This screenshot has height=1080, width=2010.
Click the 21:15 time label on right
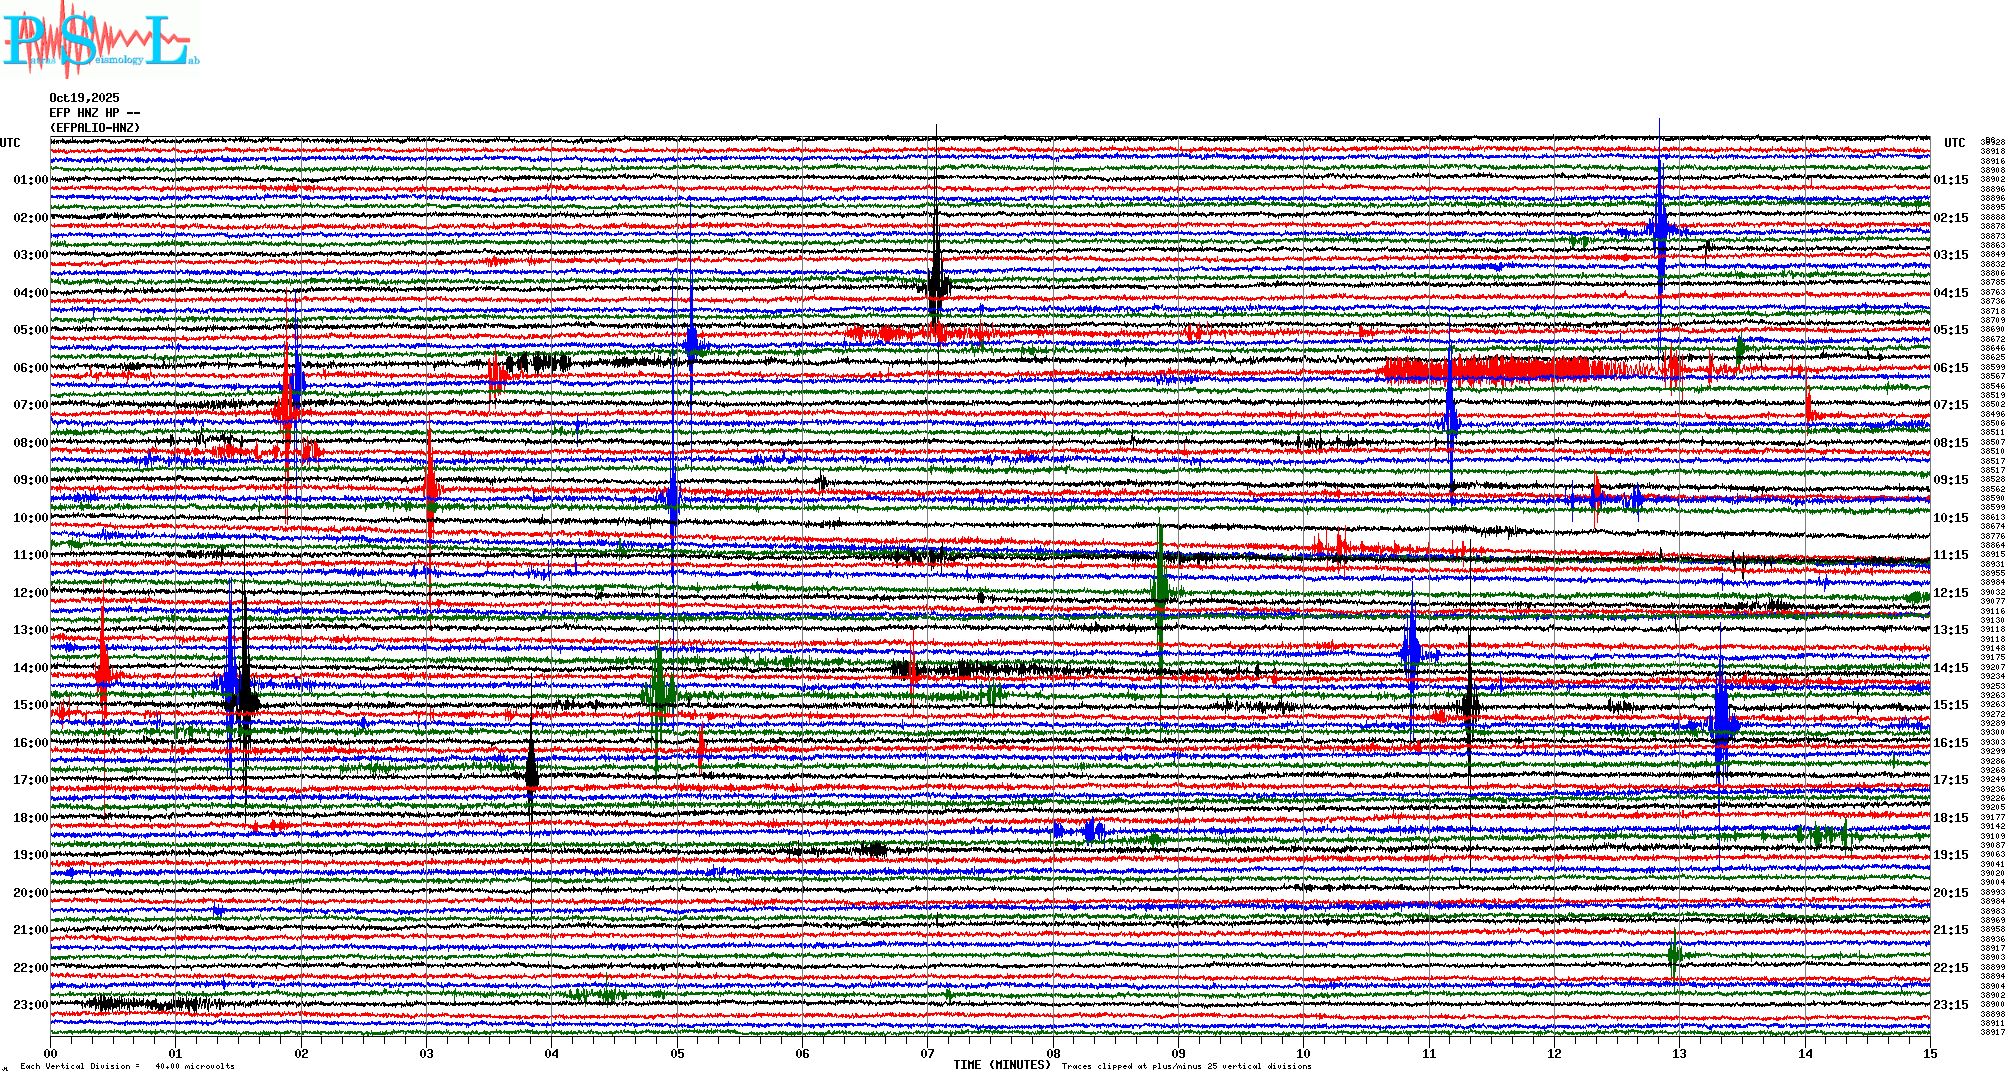coord(1950,930)
